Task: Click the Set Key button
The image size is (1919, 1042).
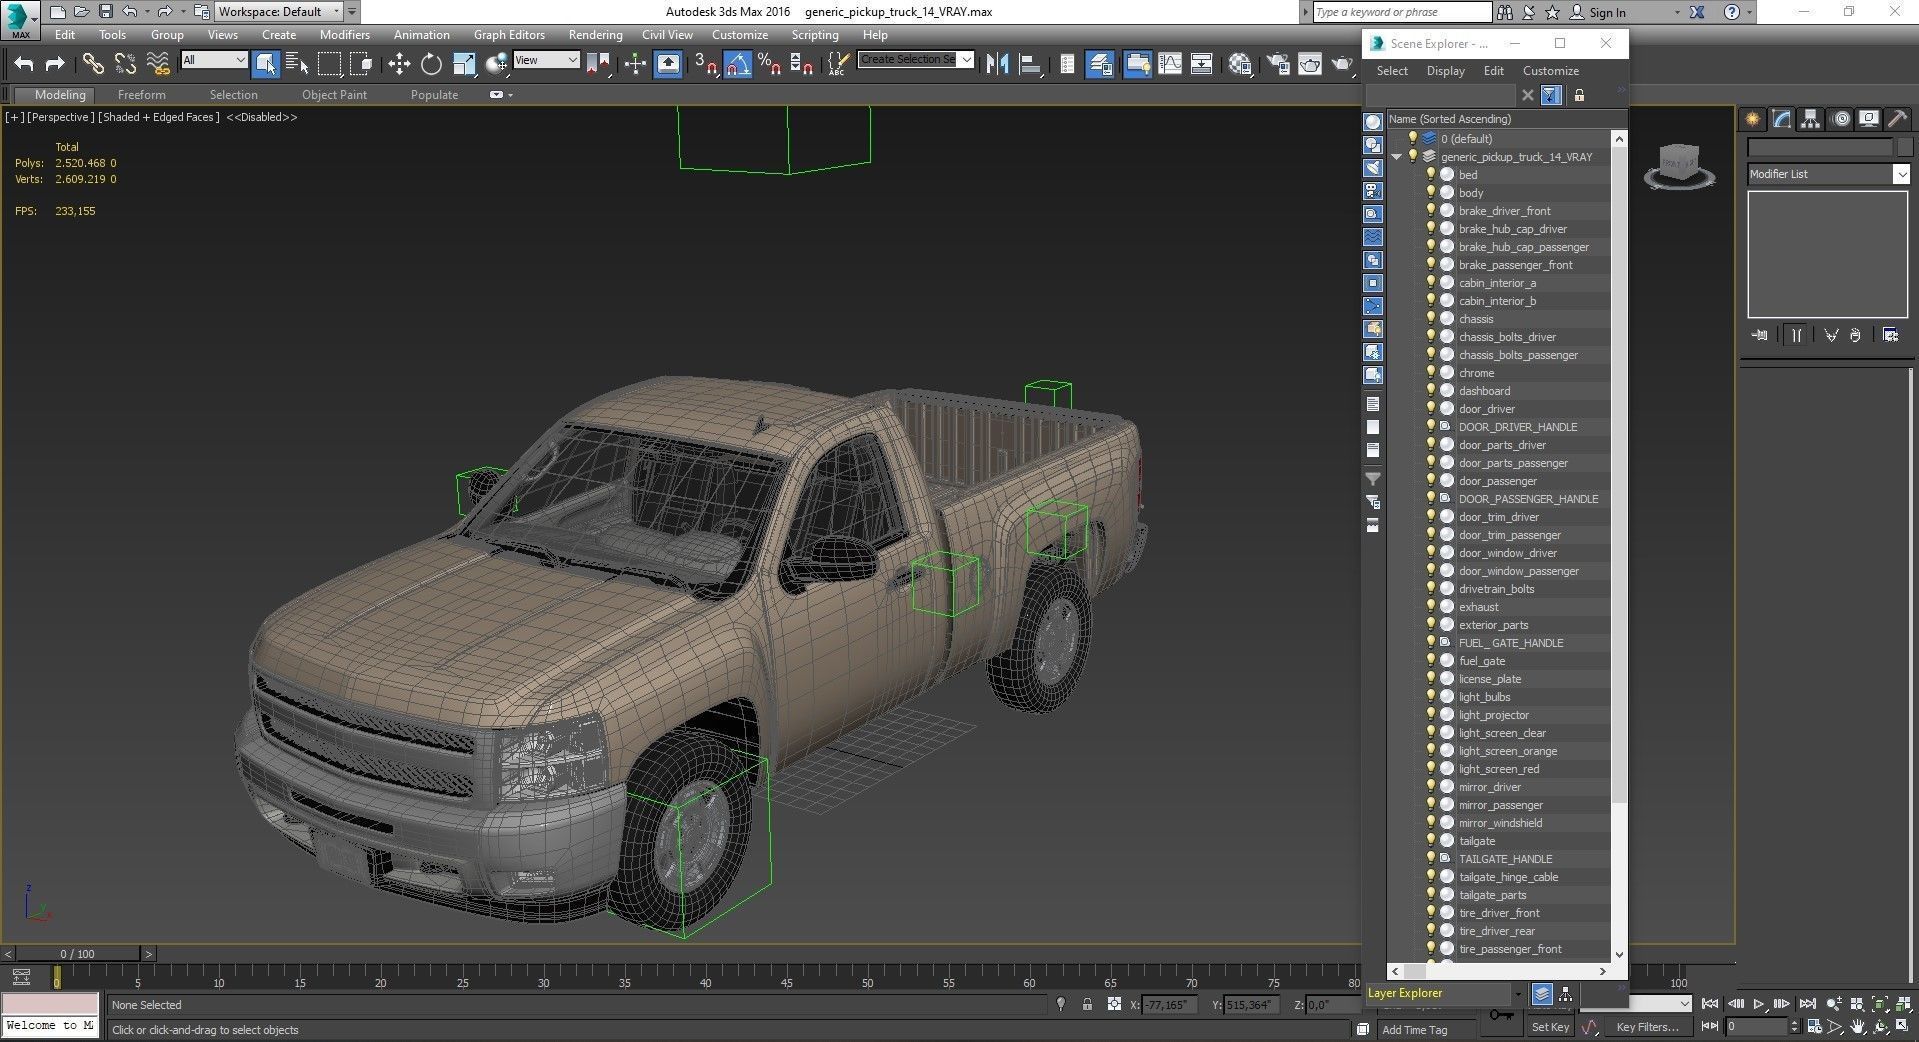Action: coord(1550,1027)
